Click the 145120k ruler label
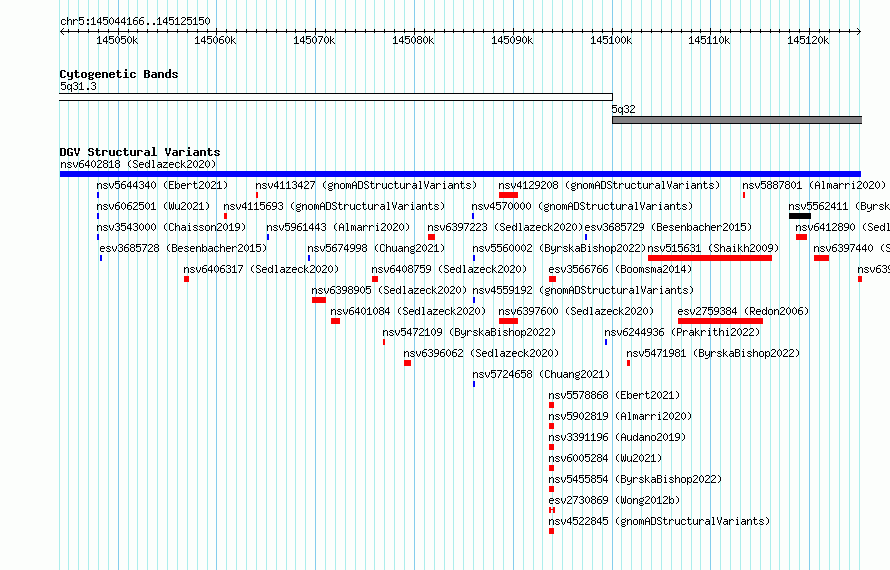Screen dimensions: 890x570 click(808, 40)
